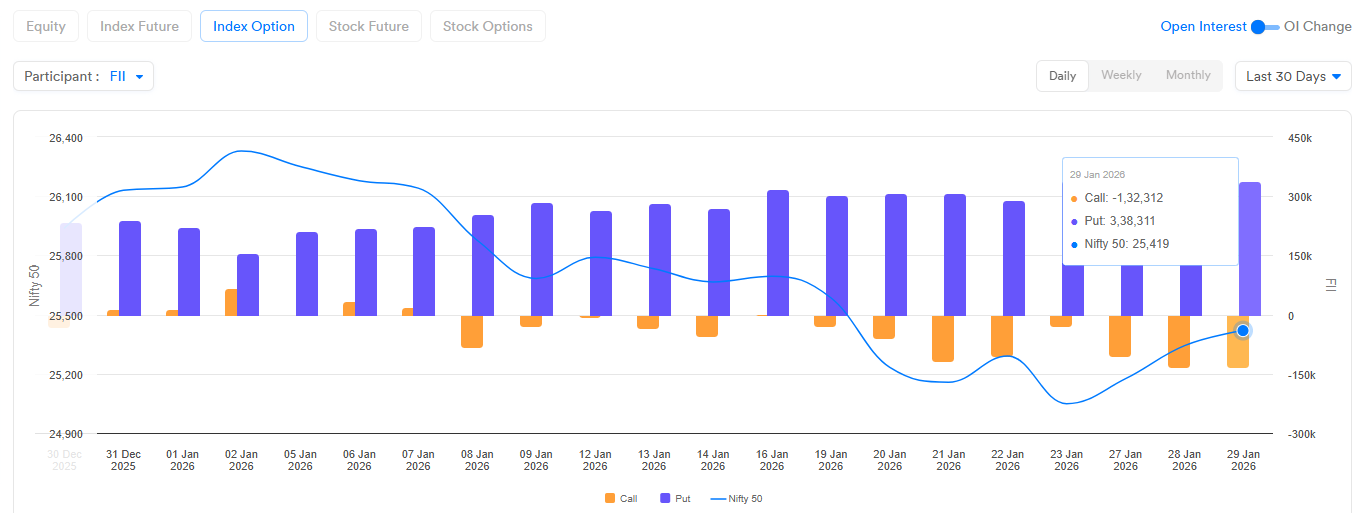This screenshot has height=513, width=1370.
Task: Toggle Put series via purple legend icon
Action: coord(666,498)
